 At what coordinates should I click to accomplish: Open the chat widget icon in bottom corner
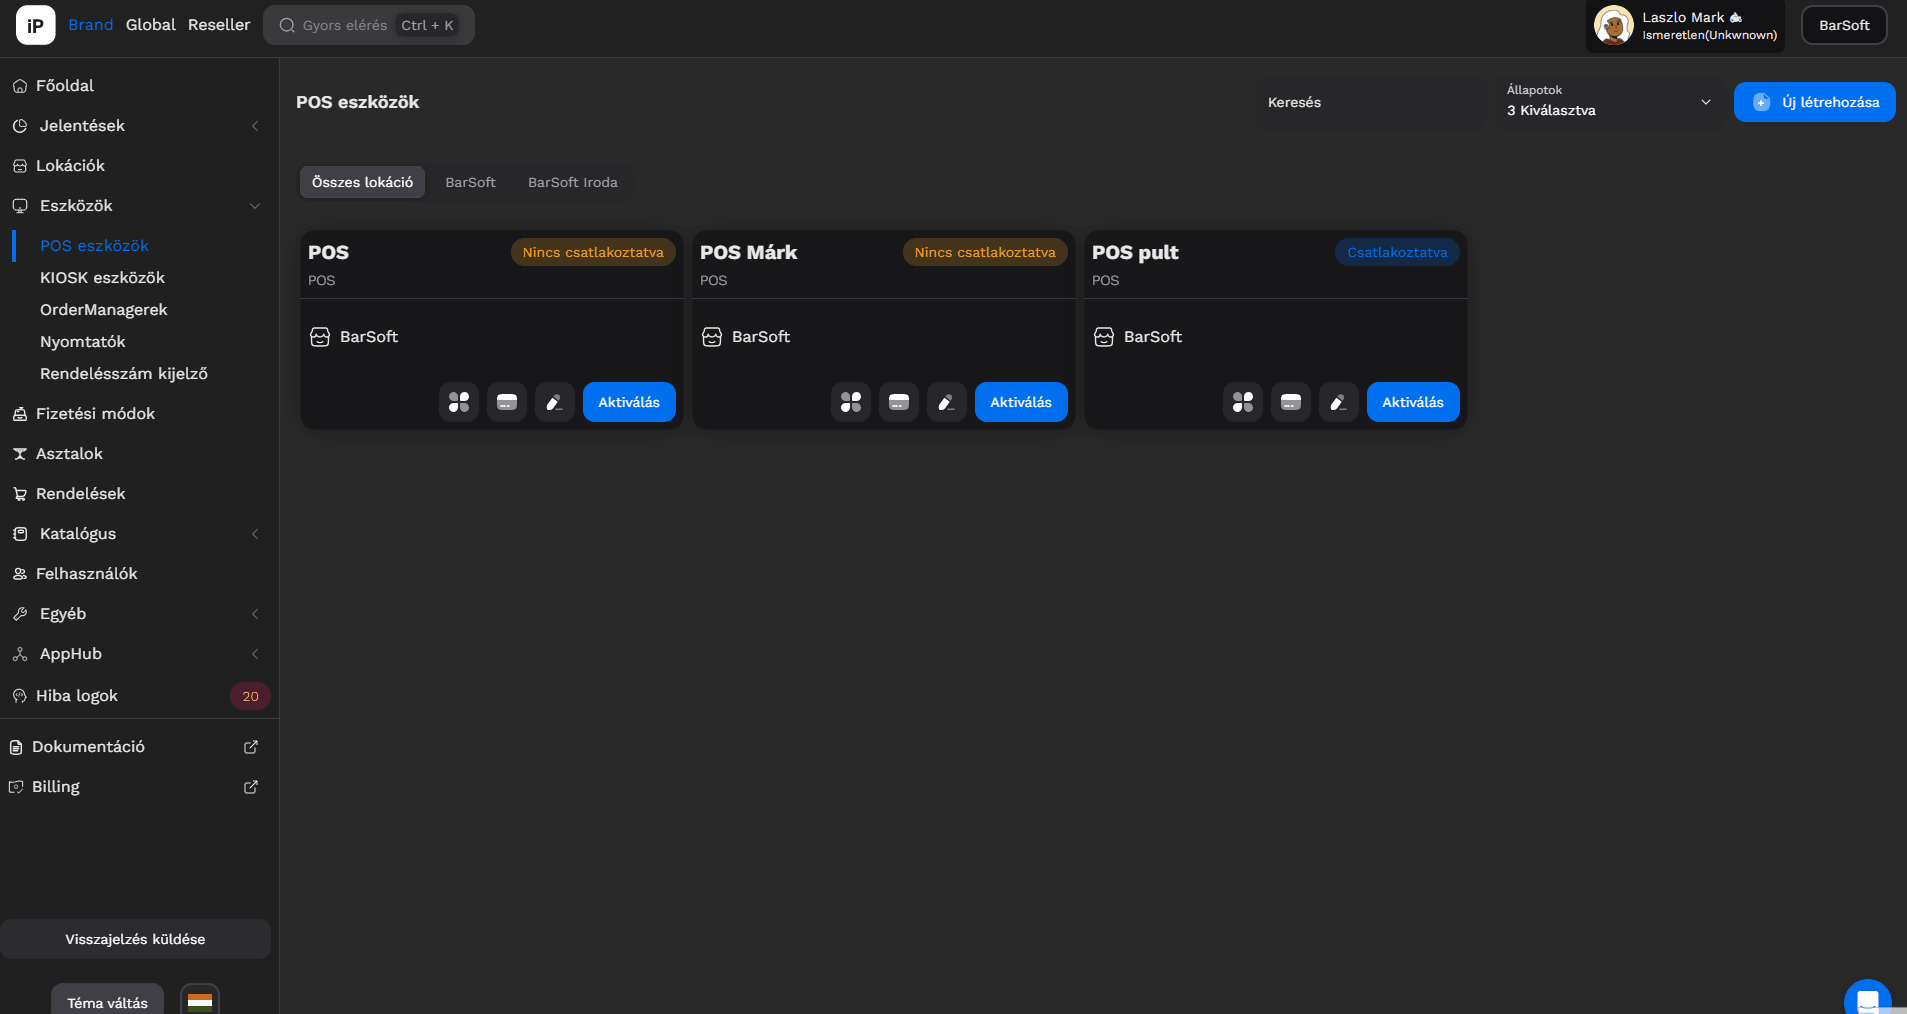pyautogui.click(x=1866, y=1000)
